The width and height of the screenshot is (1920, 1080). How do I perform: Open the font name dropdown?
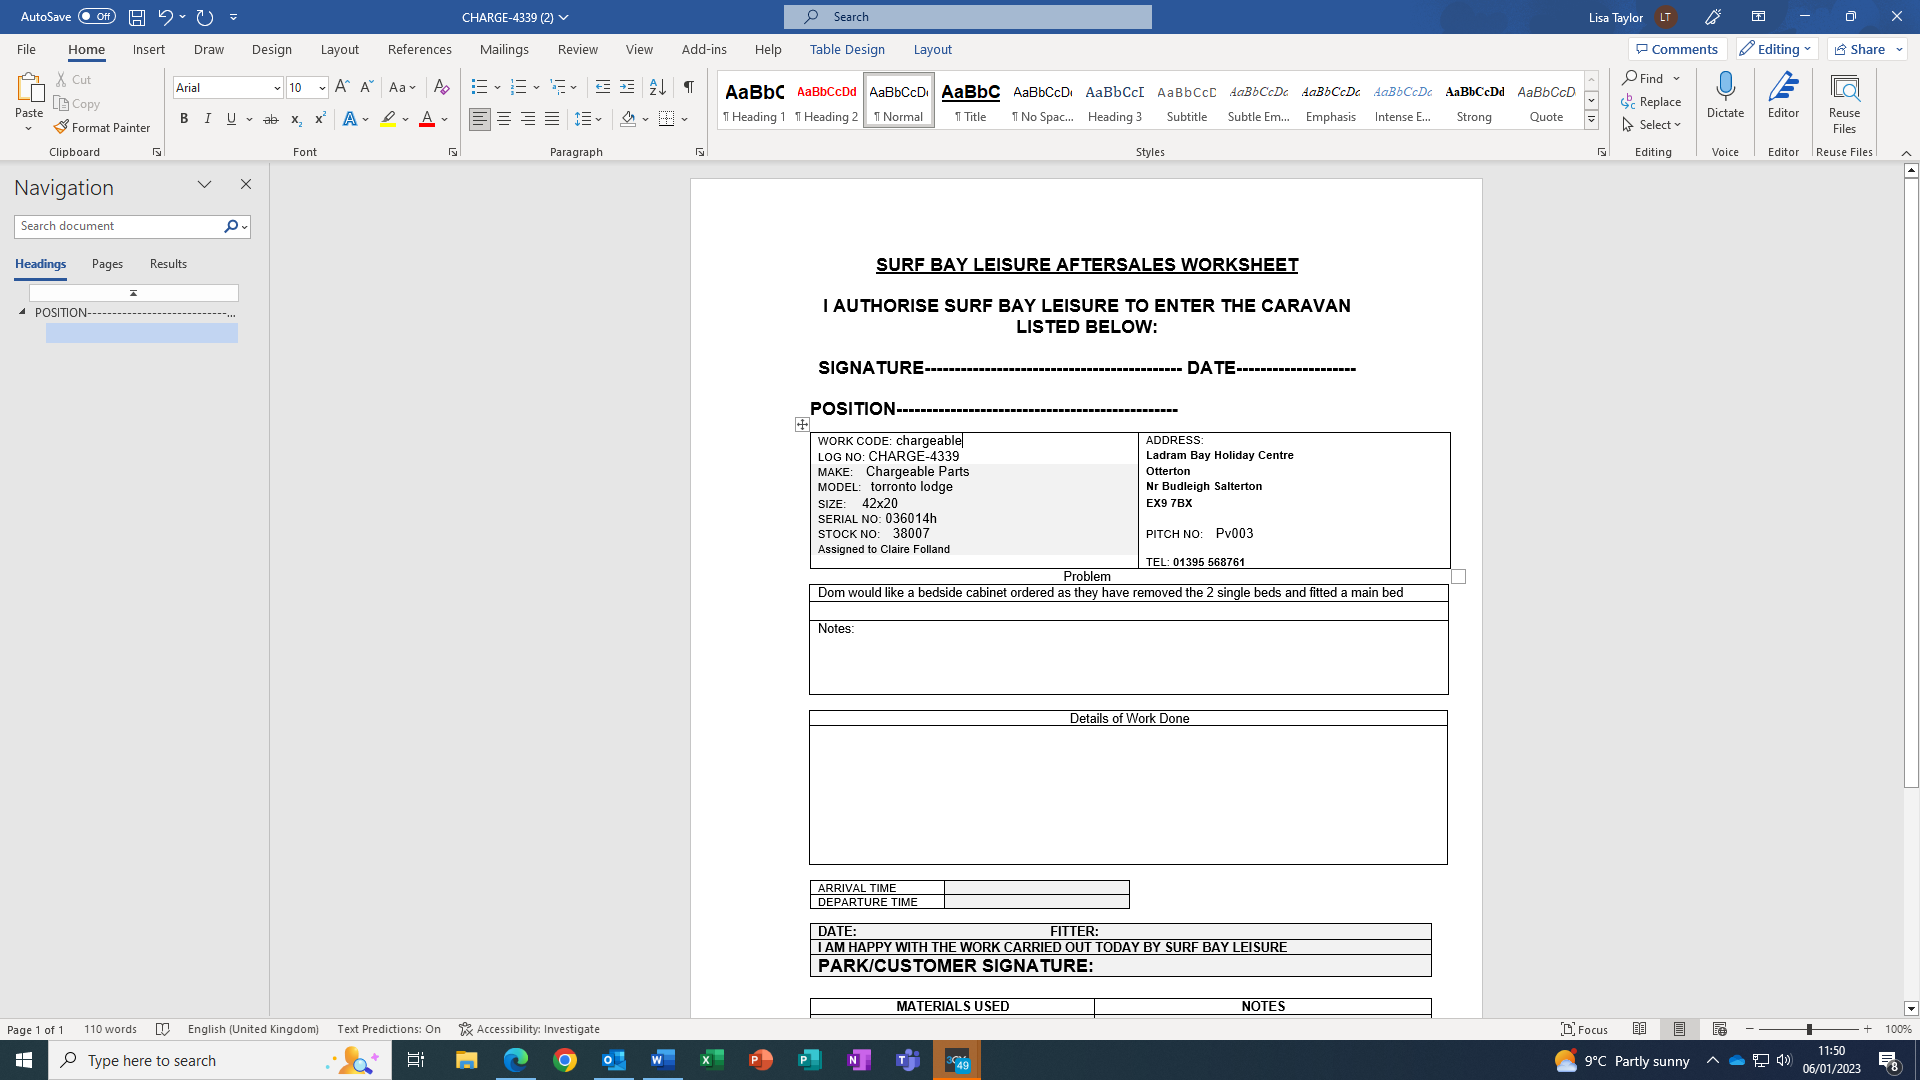coord(277,88)
